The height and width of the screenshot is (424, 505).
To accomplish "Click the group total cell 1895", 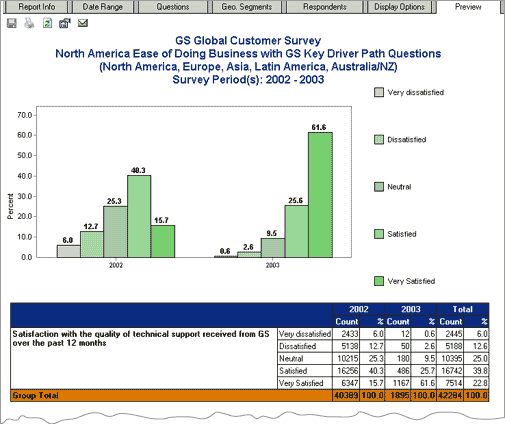I will tap(398, 396).
